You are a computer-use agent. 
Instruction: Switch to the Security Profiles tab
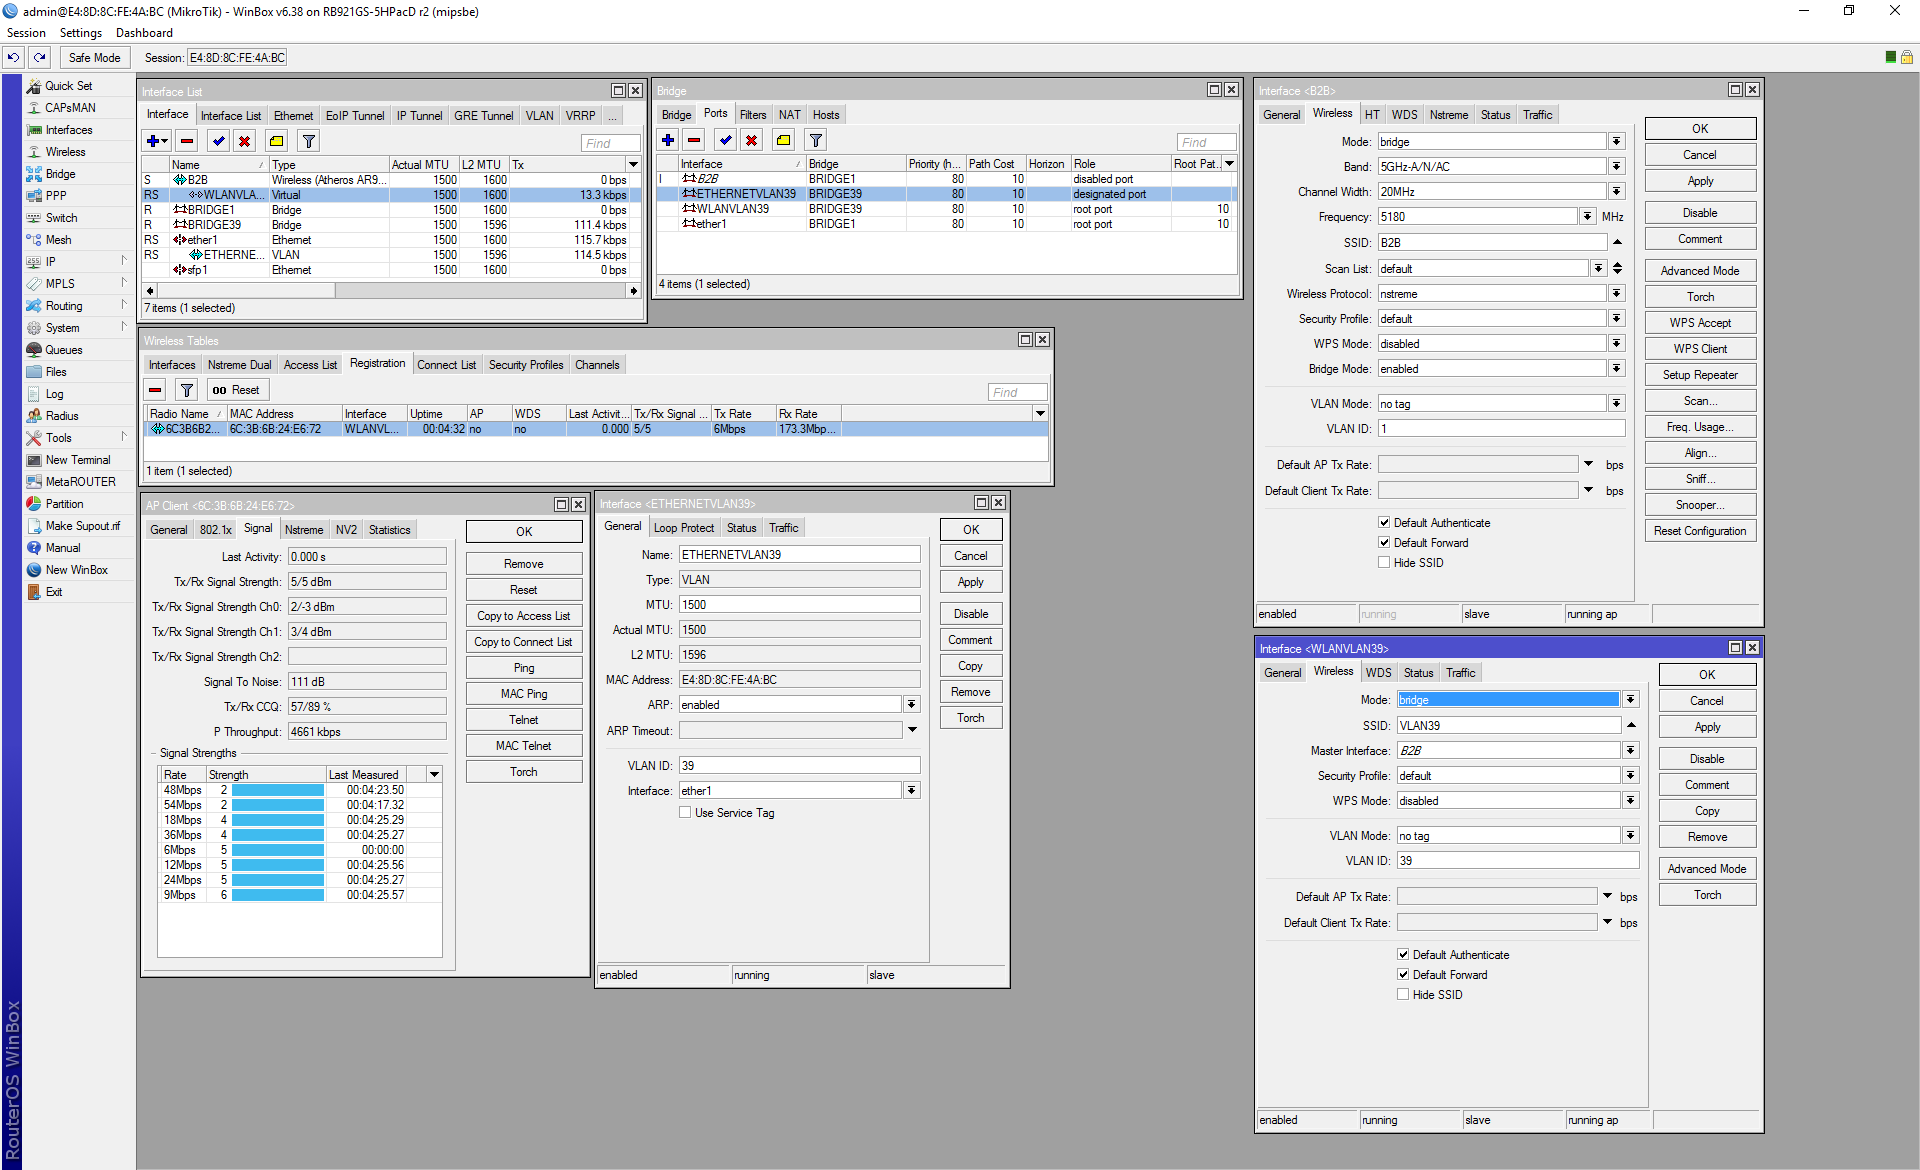pos(526,365)
